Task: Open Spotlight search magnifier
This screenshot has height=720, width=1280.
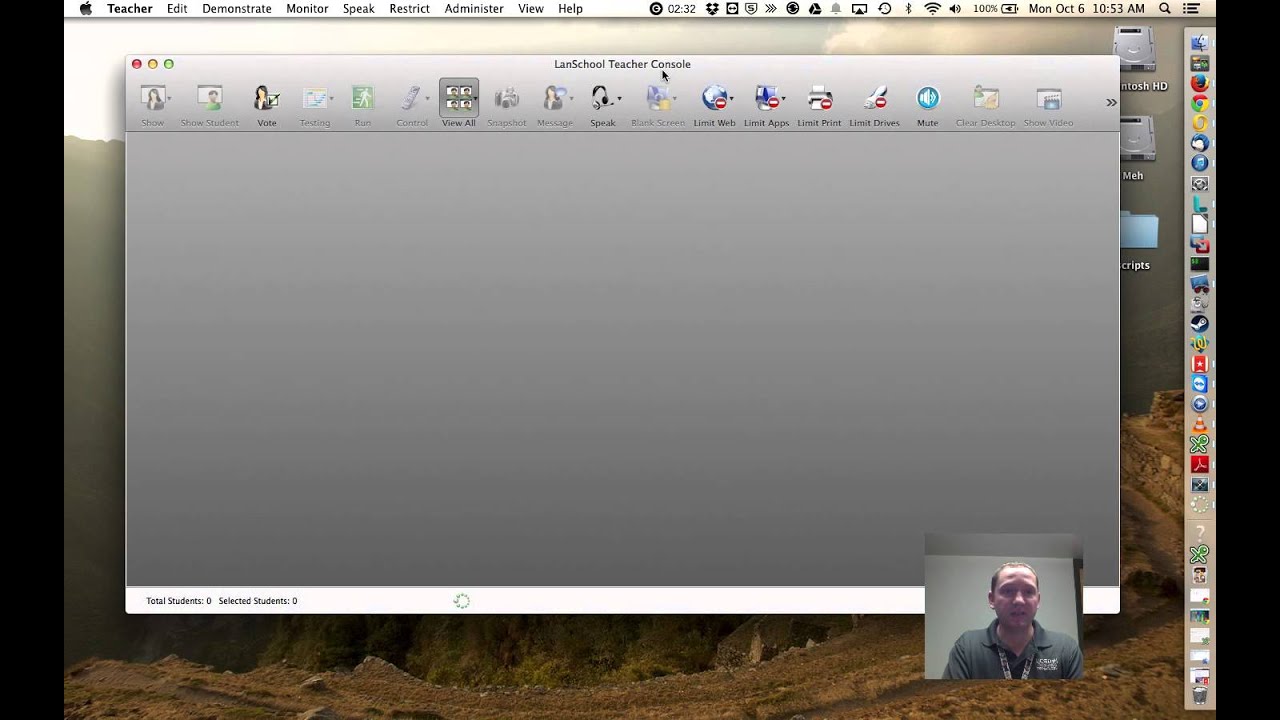Action: 1165,8
